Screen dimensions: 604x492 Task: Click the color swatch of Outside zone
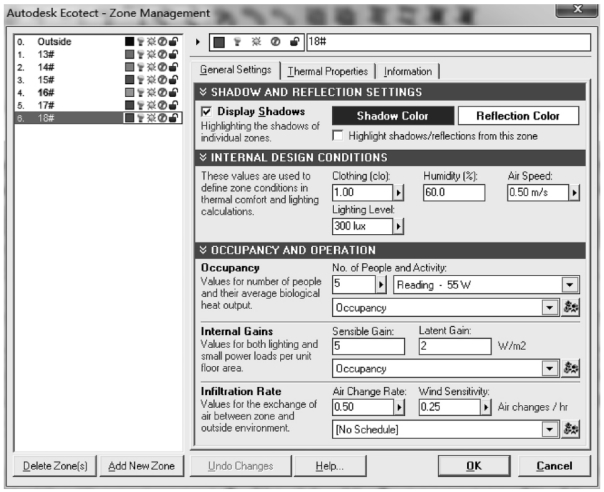[129, 42]
